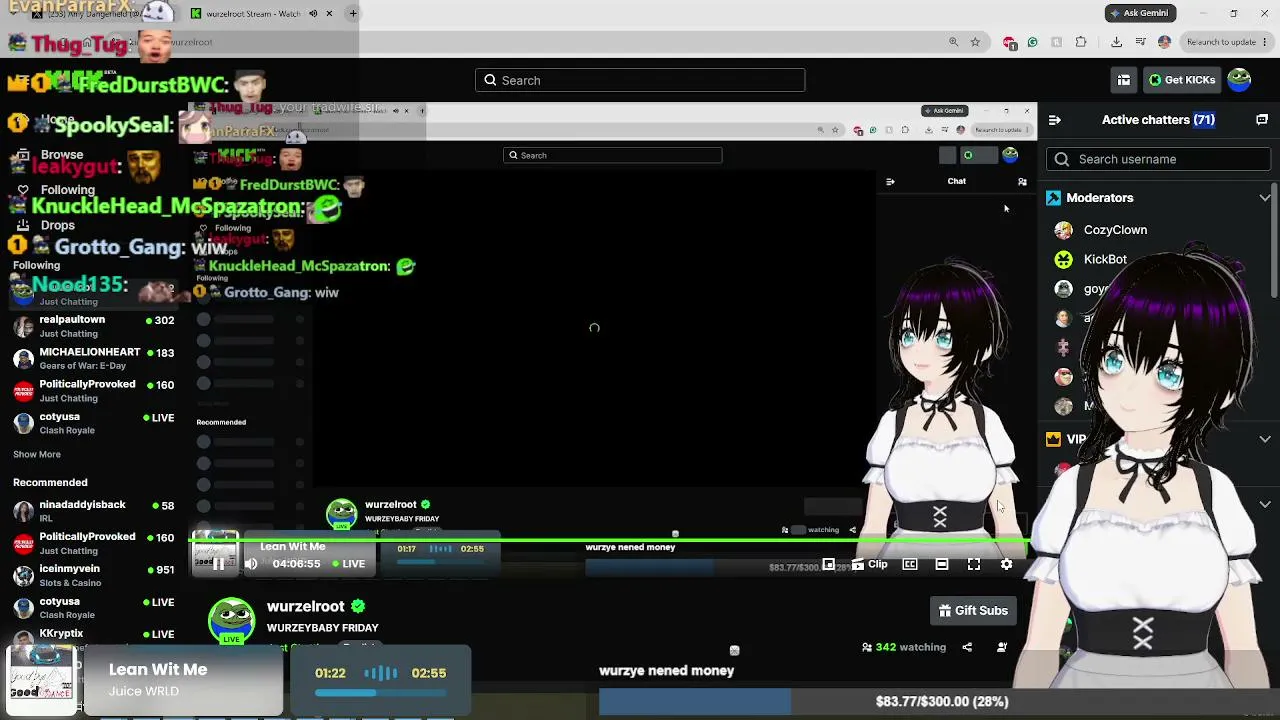
Task: Open the shop icon beside Get KICKs
Action: coord(1124,80)
